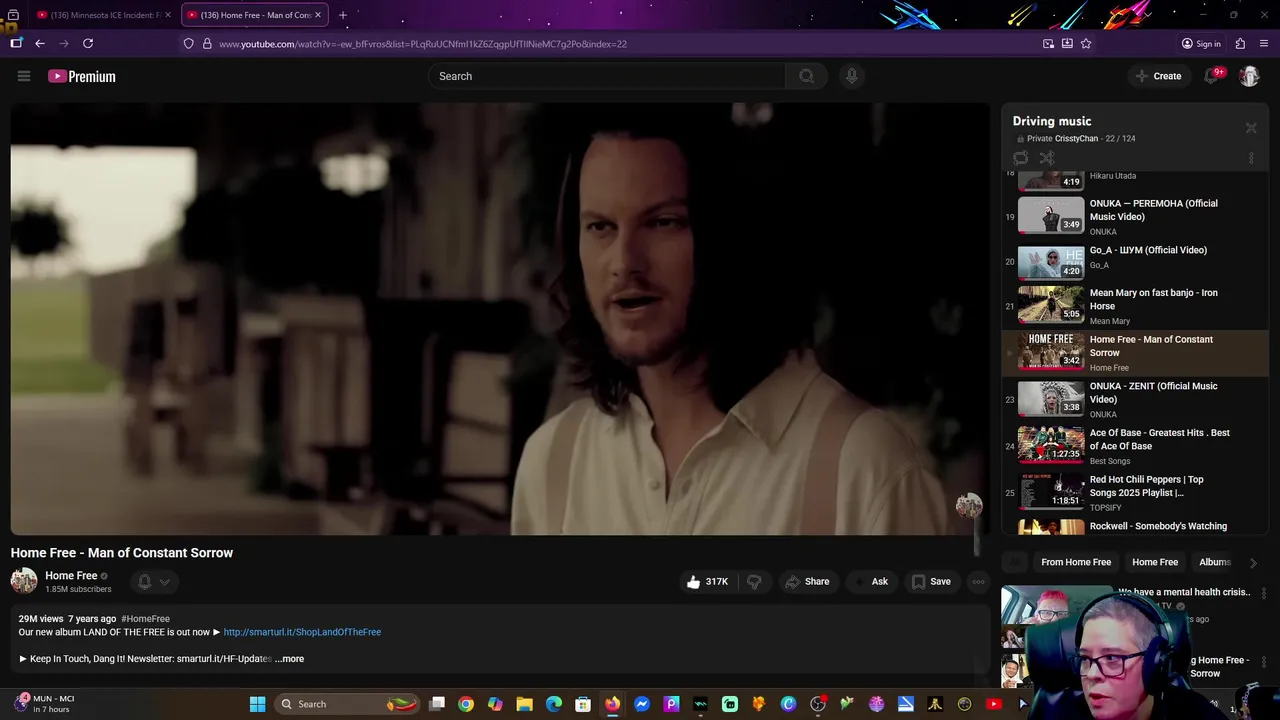The width and height of the screenshot is (1280, 720).
Task: Select the From Home Free chip
Action: 1076,562
